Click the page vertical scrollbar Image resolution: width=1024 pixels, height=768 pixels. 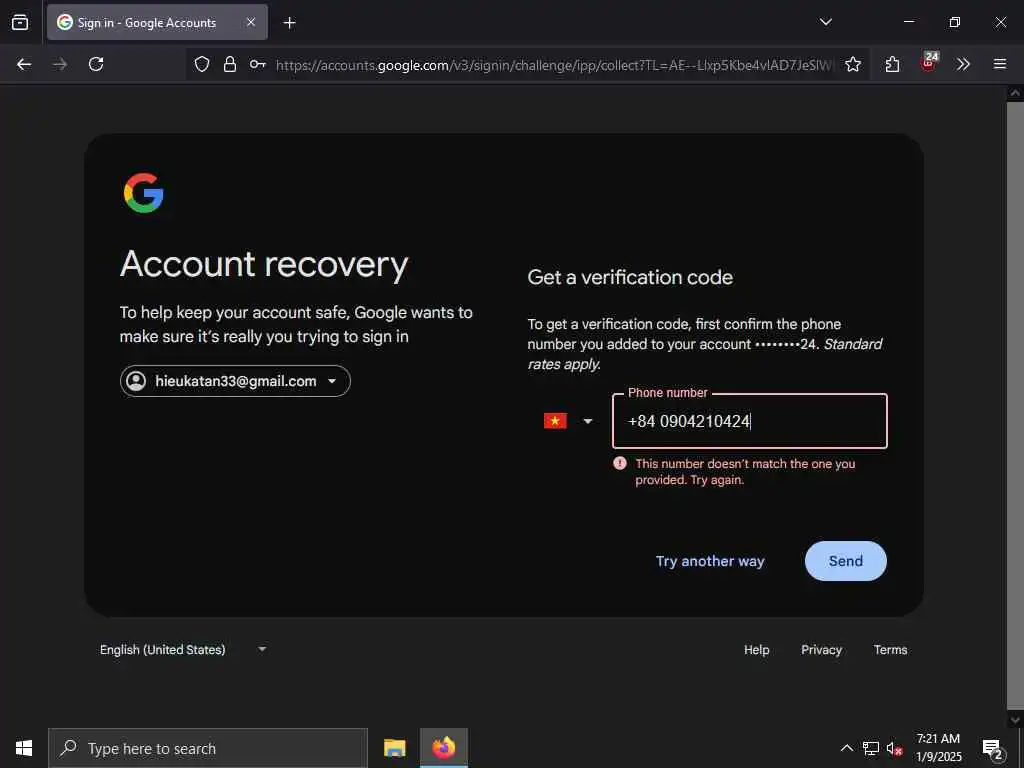point(1014,406)
